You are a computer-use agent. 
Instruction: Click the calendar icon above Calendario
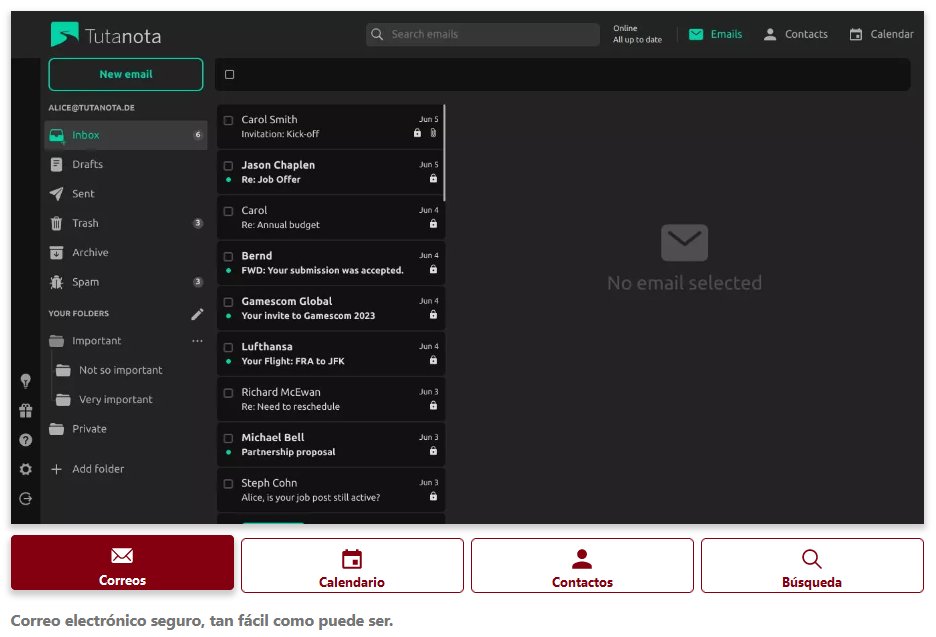point(352,559)
